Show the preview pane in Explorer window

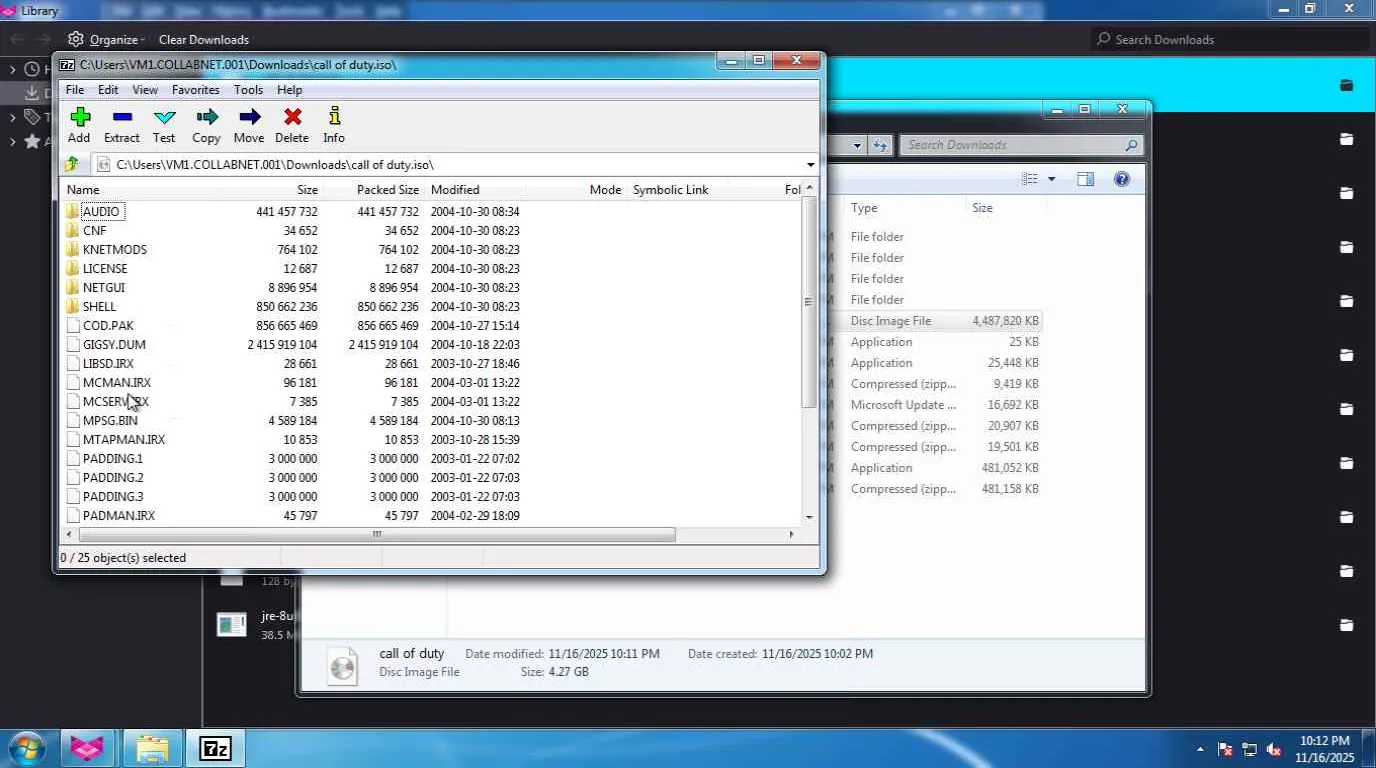tap(1085, 179)
